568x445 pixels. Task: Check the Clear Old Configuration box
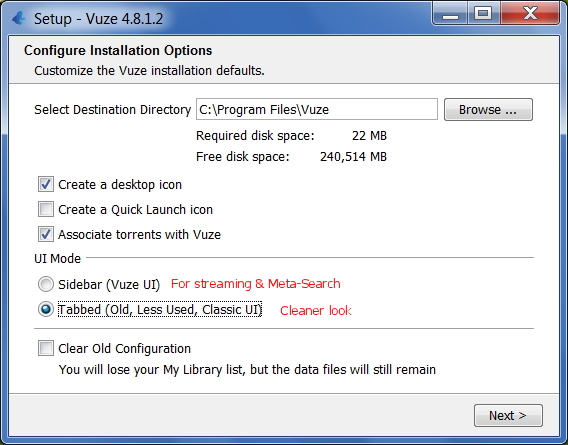tap(46, 348)
